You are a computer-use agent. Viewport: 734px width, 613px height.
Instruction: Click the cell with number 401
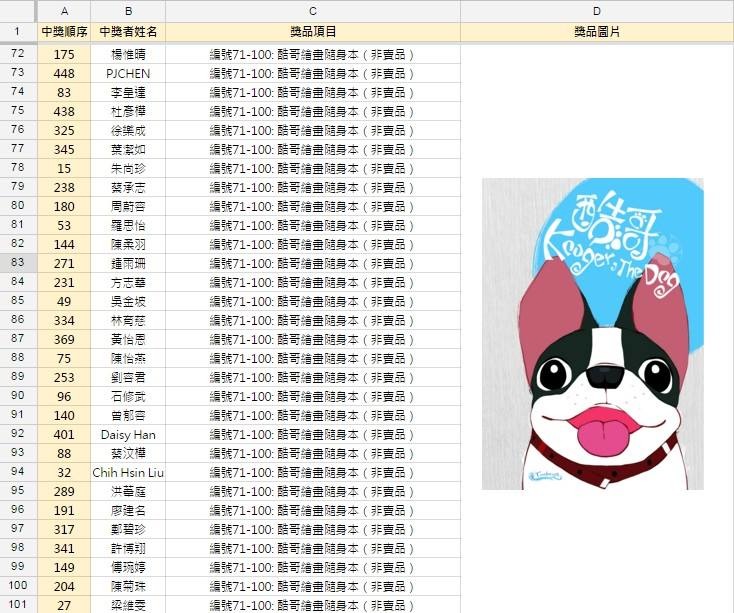pos(64,435)
